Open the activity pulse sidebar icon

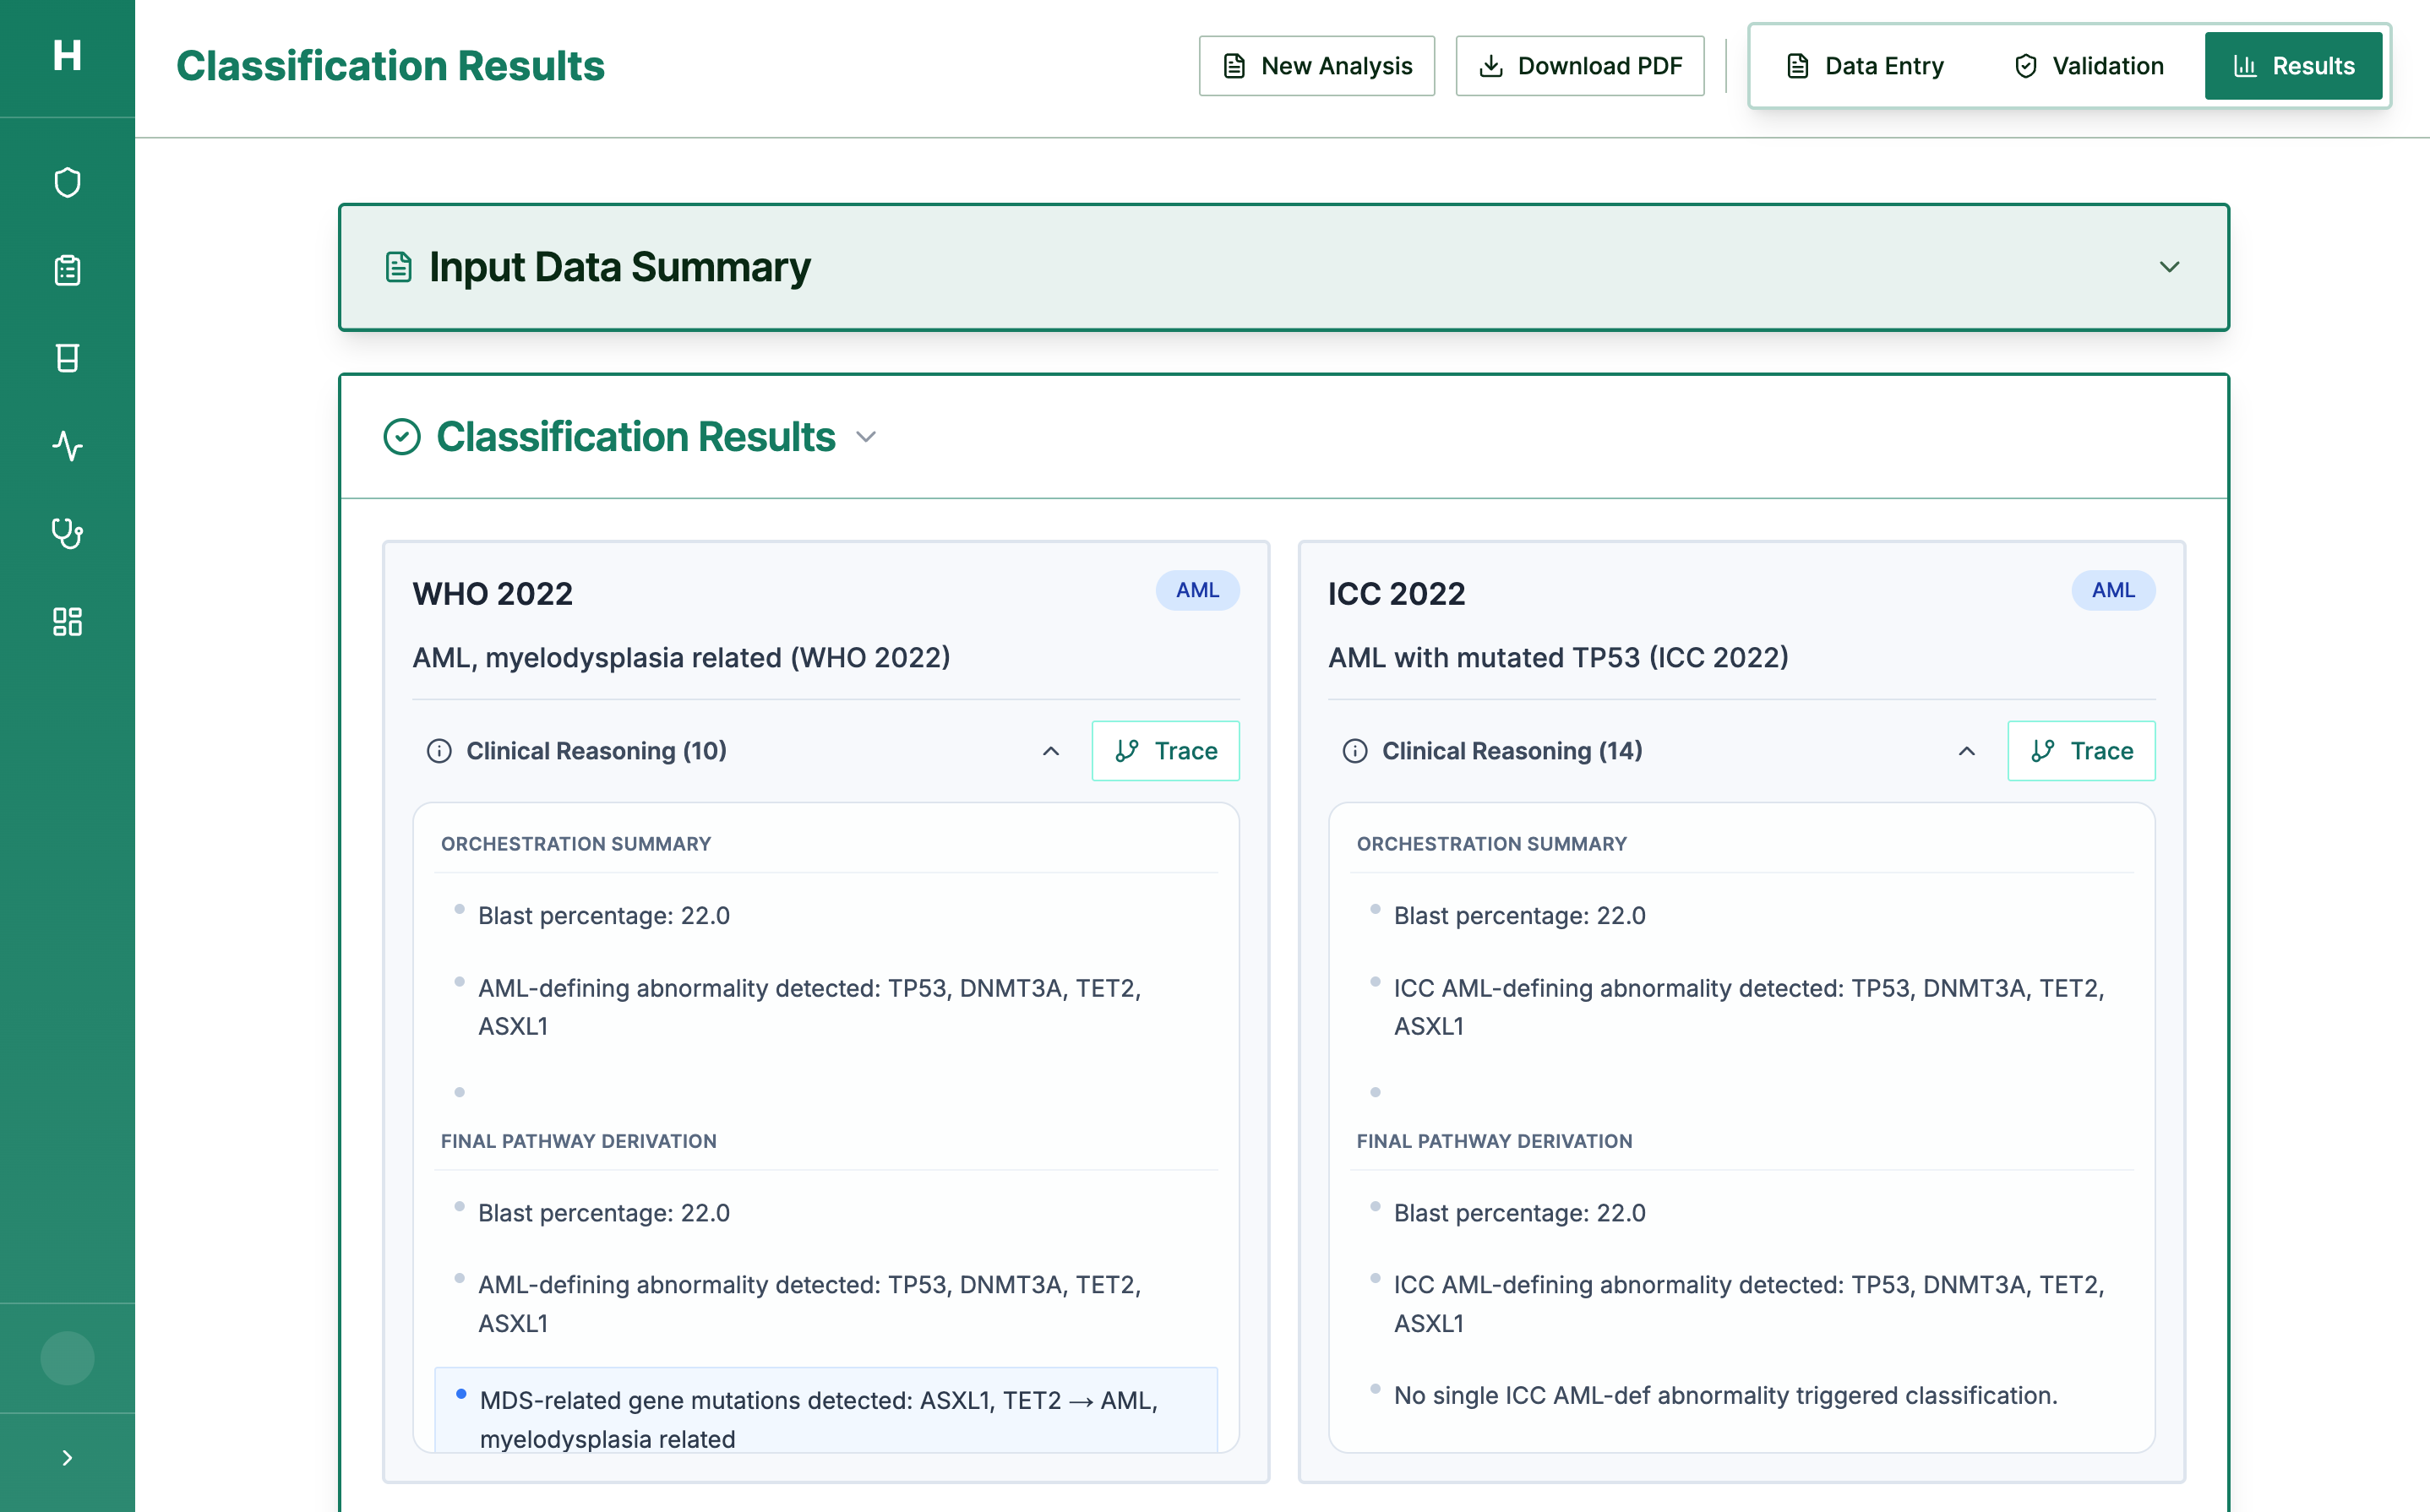[67, 445]
